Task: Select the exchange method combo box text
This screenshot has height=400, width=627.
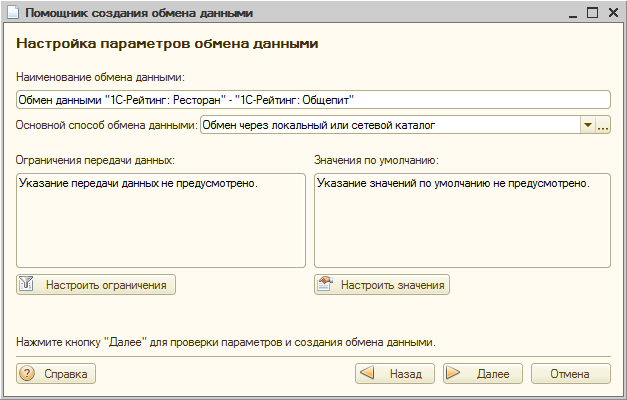Action: (390, 125)
